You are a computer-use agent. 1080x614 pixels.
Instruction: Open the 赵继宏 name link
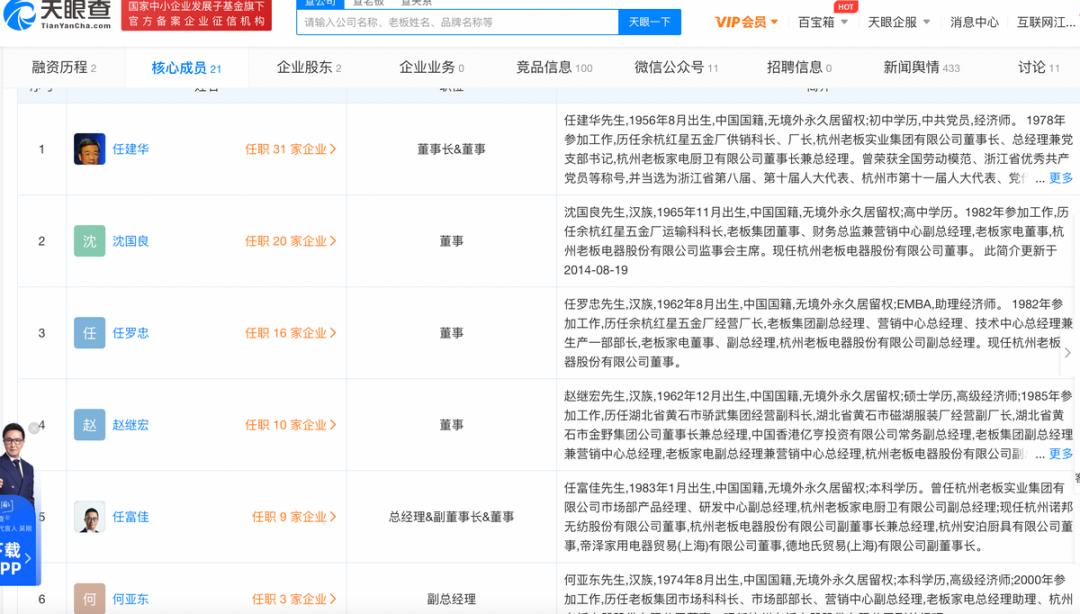click(x=130, y=424)
